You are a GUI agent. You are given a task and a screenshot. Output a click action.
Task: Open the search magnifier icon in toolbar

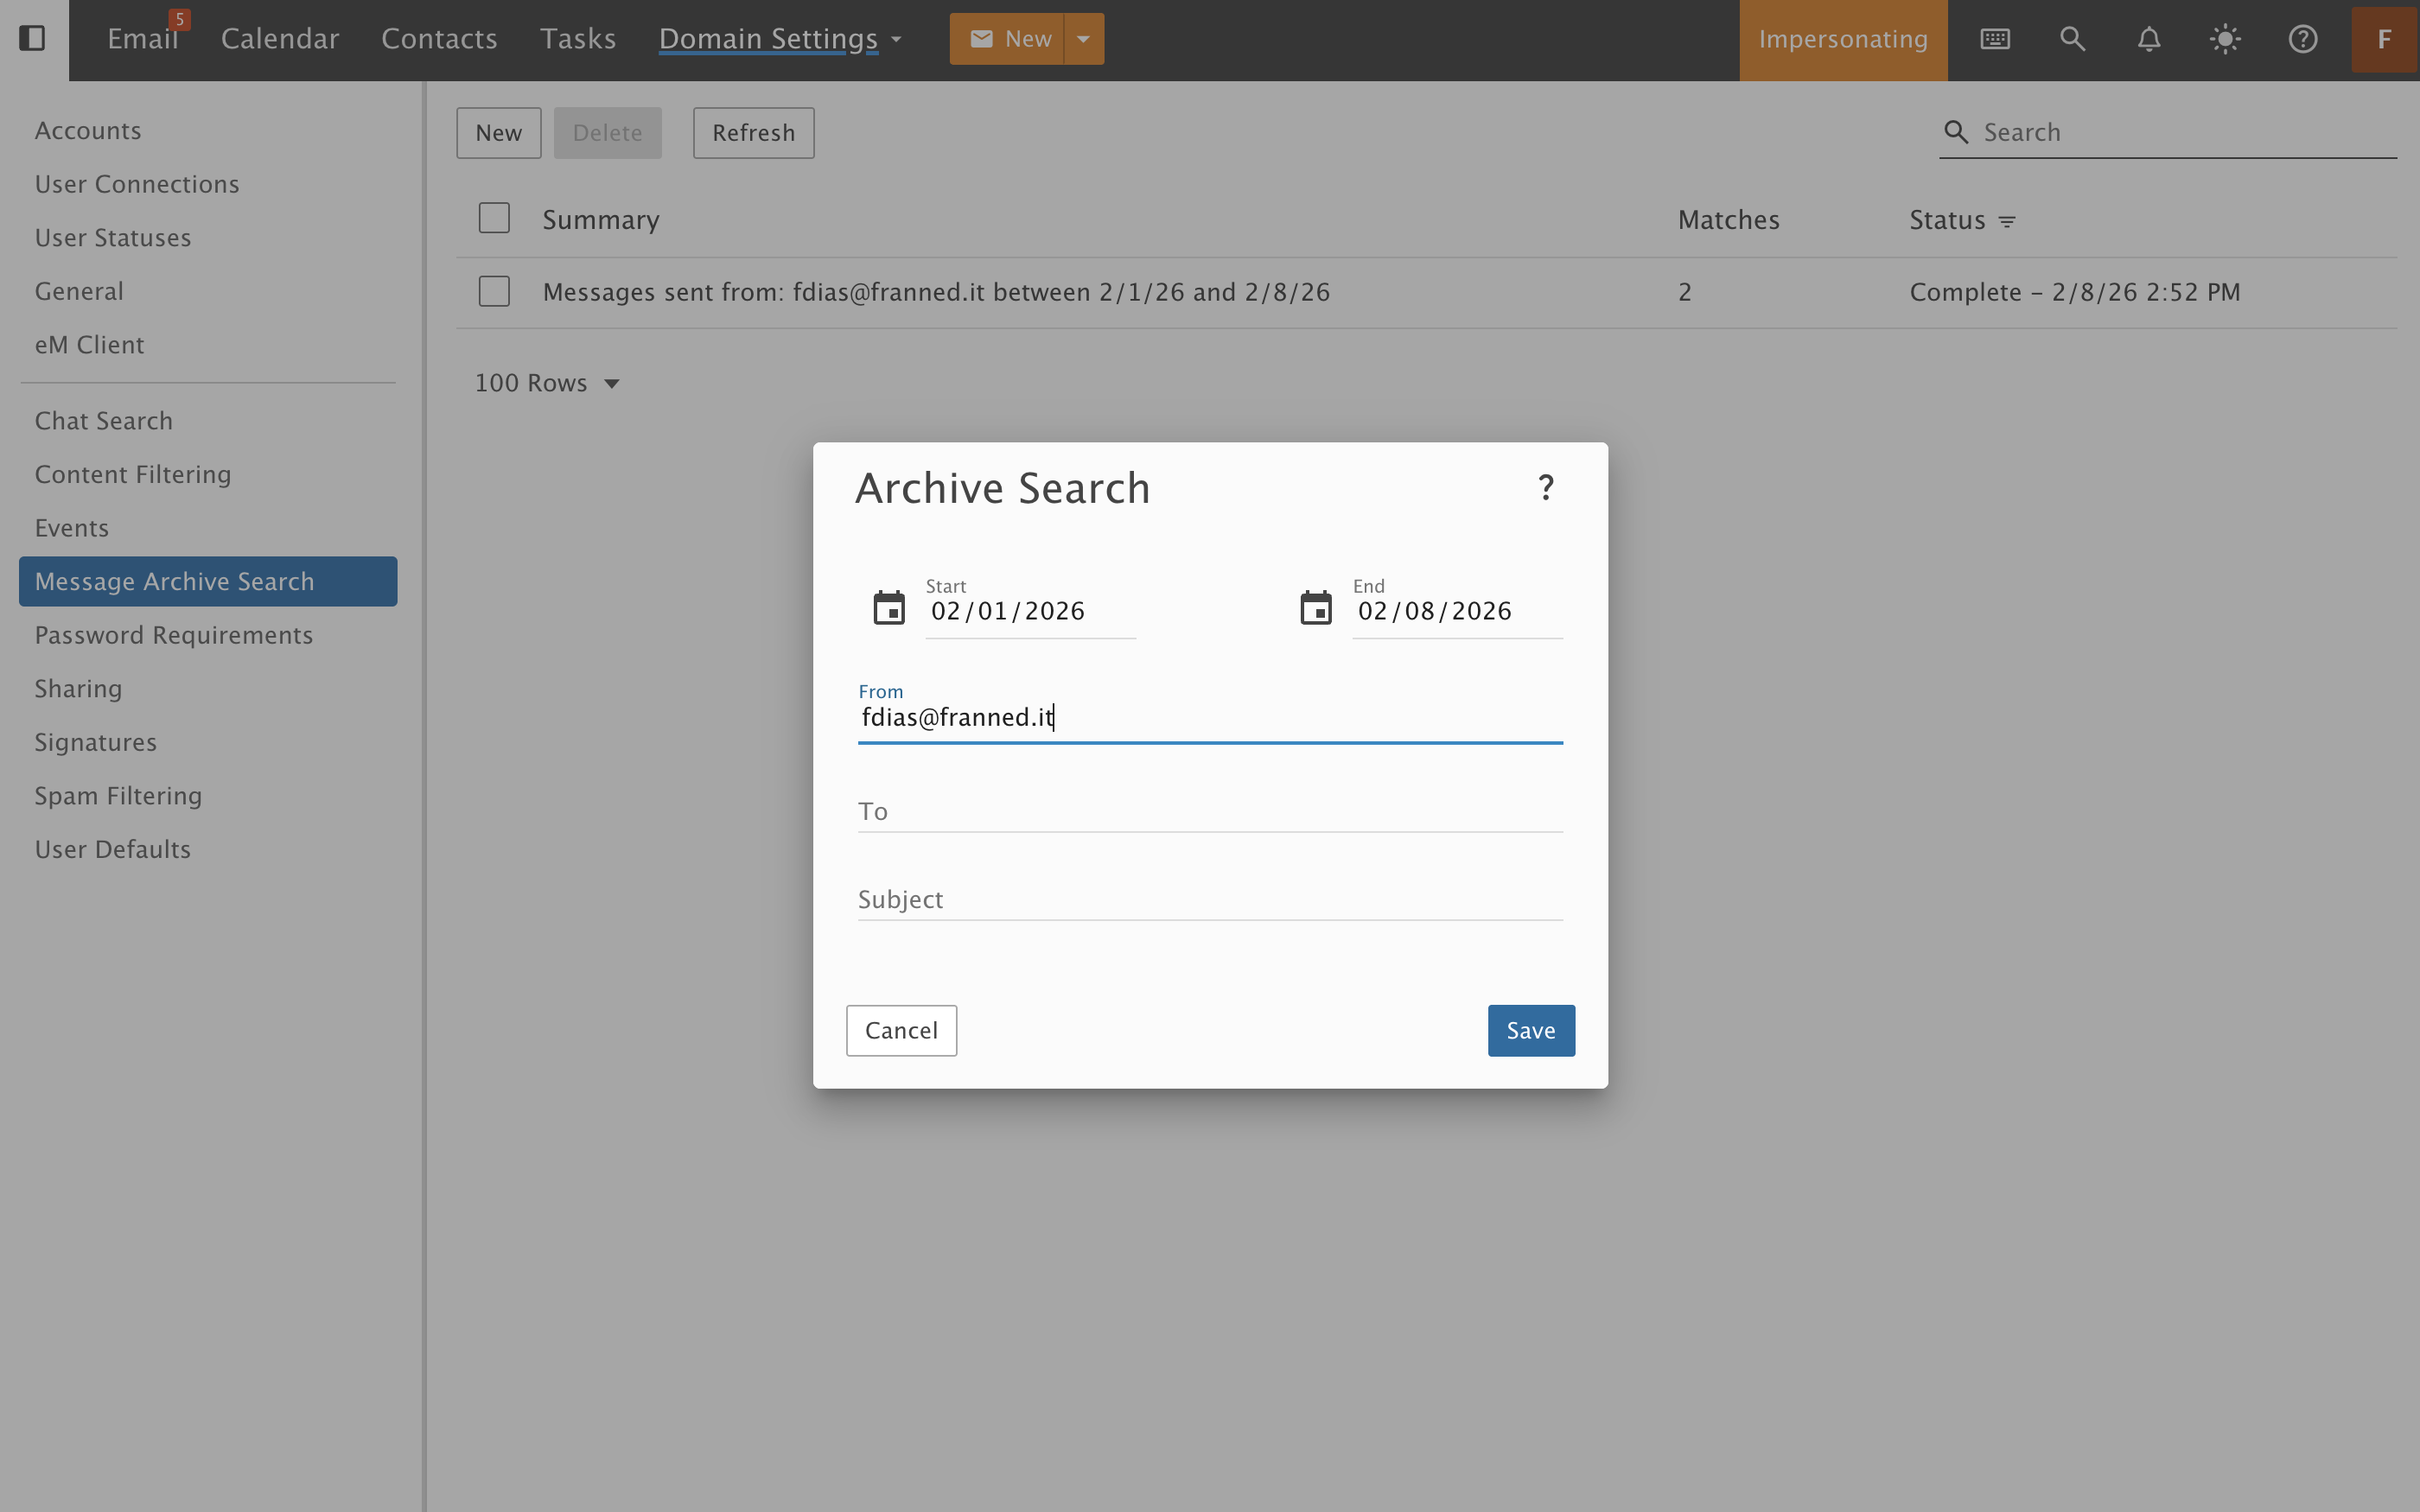[x=2072, y=39]
